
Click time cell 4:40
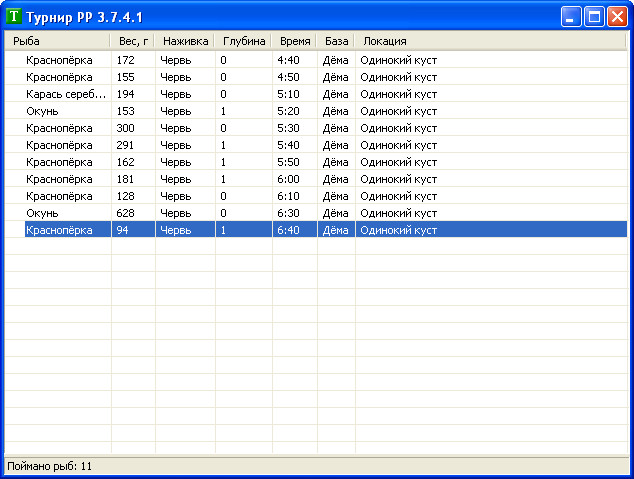click(288, 60)
